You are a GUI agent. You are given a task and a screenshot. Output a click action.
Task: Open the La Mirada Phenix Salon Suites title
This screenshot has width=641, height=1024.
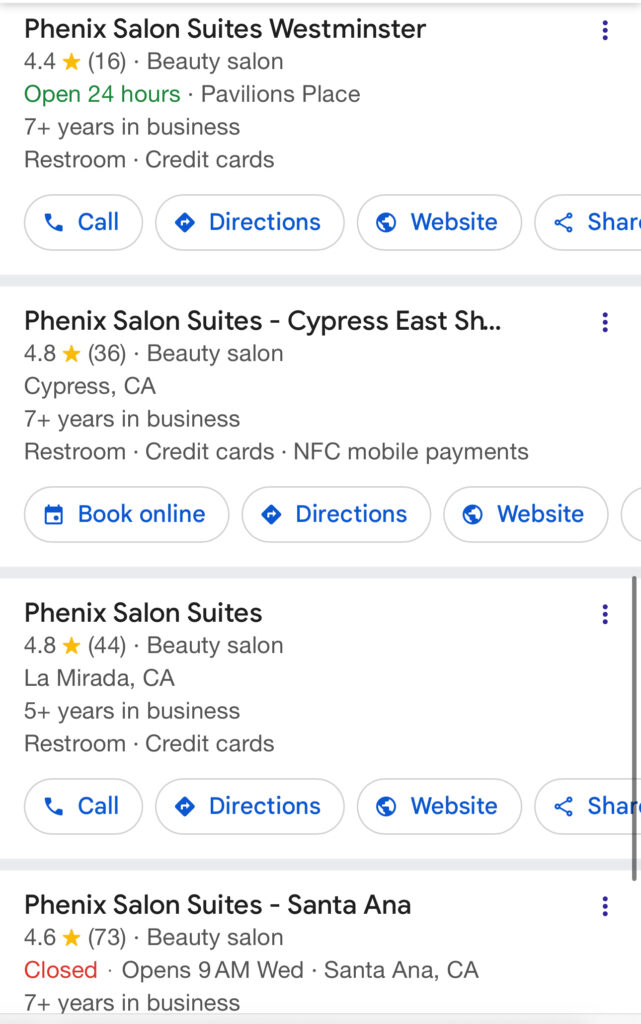pos(143,613)
